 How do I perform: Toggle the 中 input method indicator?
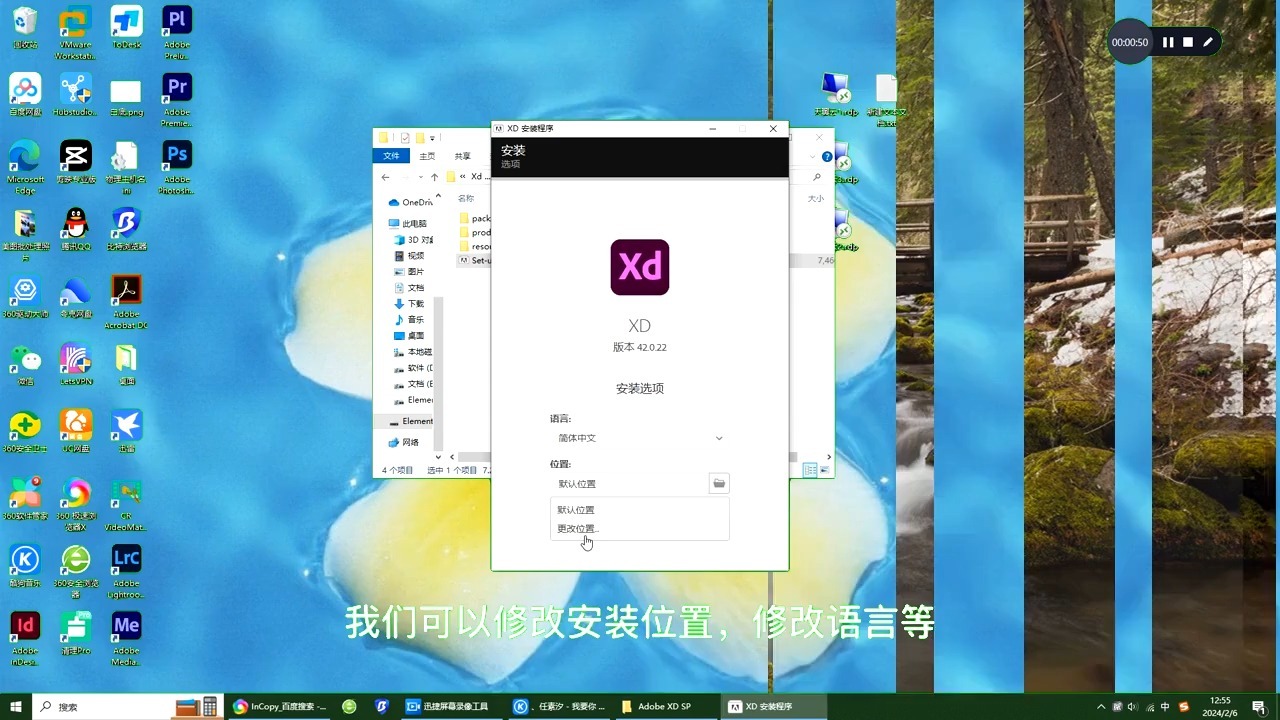[1165, 706]
